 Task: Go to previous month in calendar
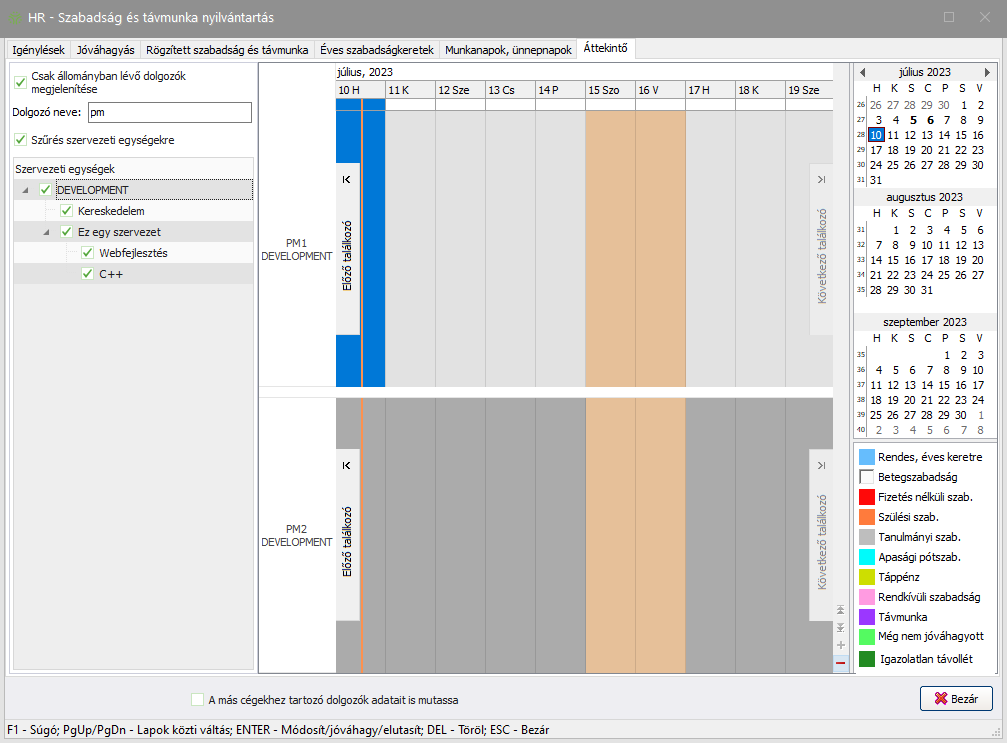coord(863,72)
